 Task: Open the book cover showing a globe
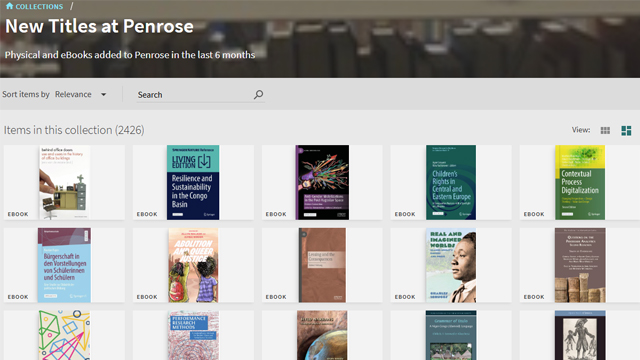[322, 336]
